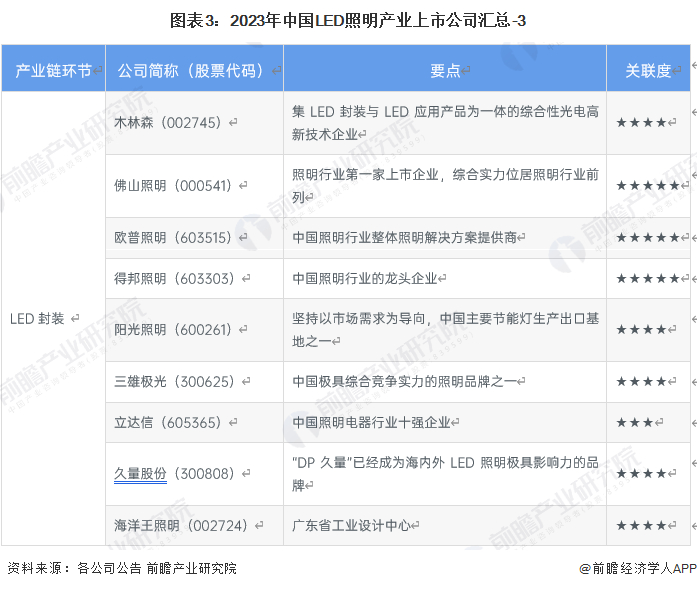Image resolution: width=697 pixels, height=589 pixels.
Task: Click the source note '资料来源：各公司公告 前瞻产业研究院'
Action: pos(122,568)
